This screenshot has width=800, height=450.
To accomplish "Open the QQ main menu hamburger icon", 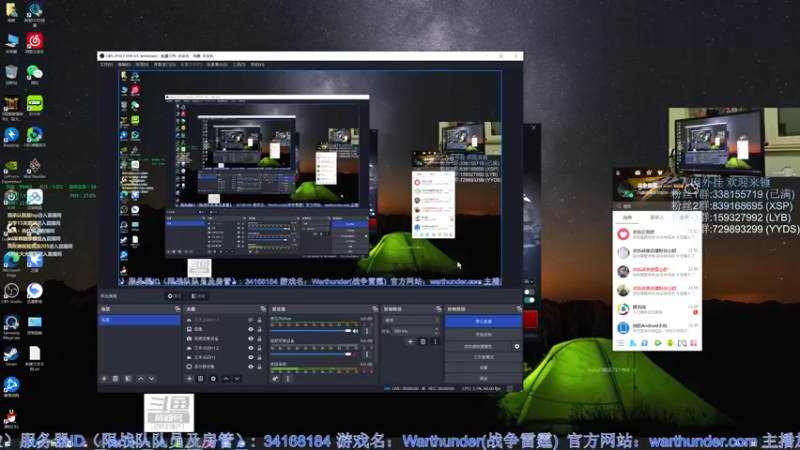I will pos(621,343).
